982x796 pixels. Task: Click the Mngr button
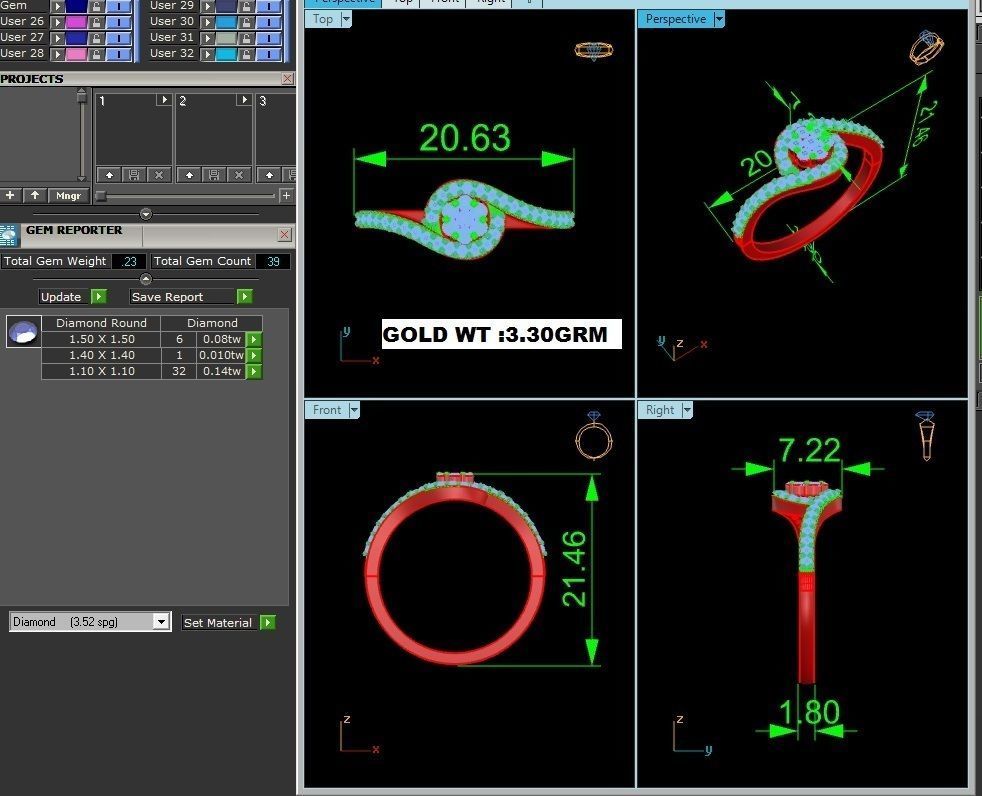[68, 195]
